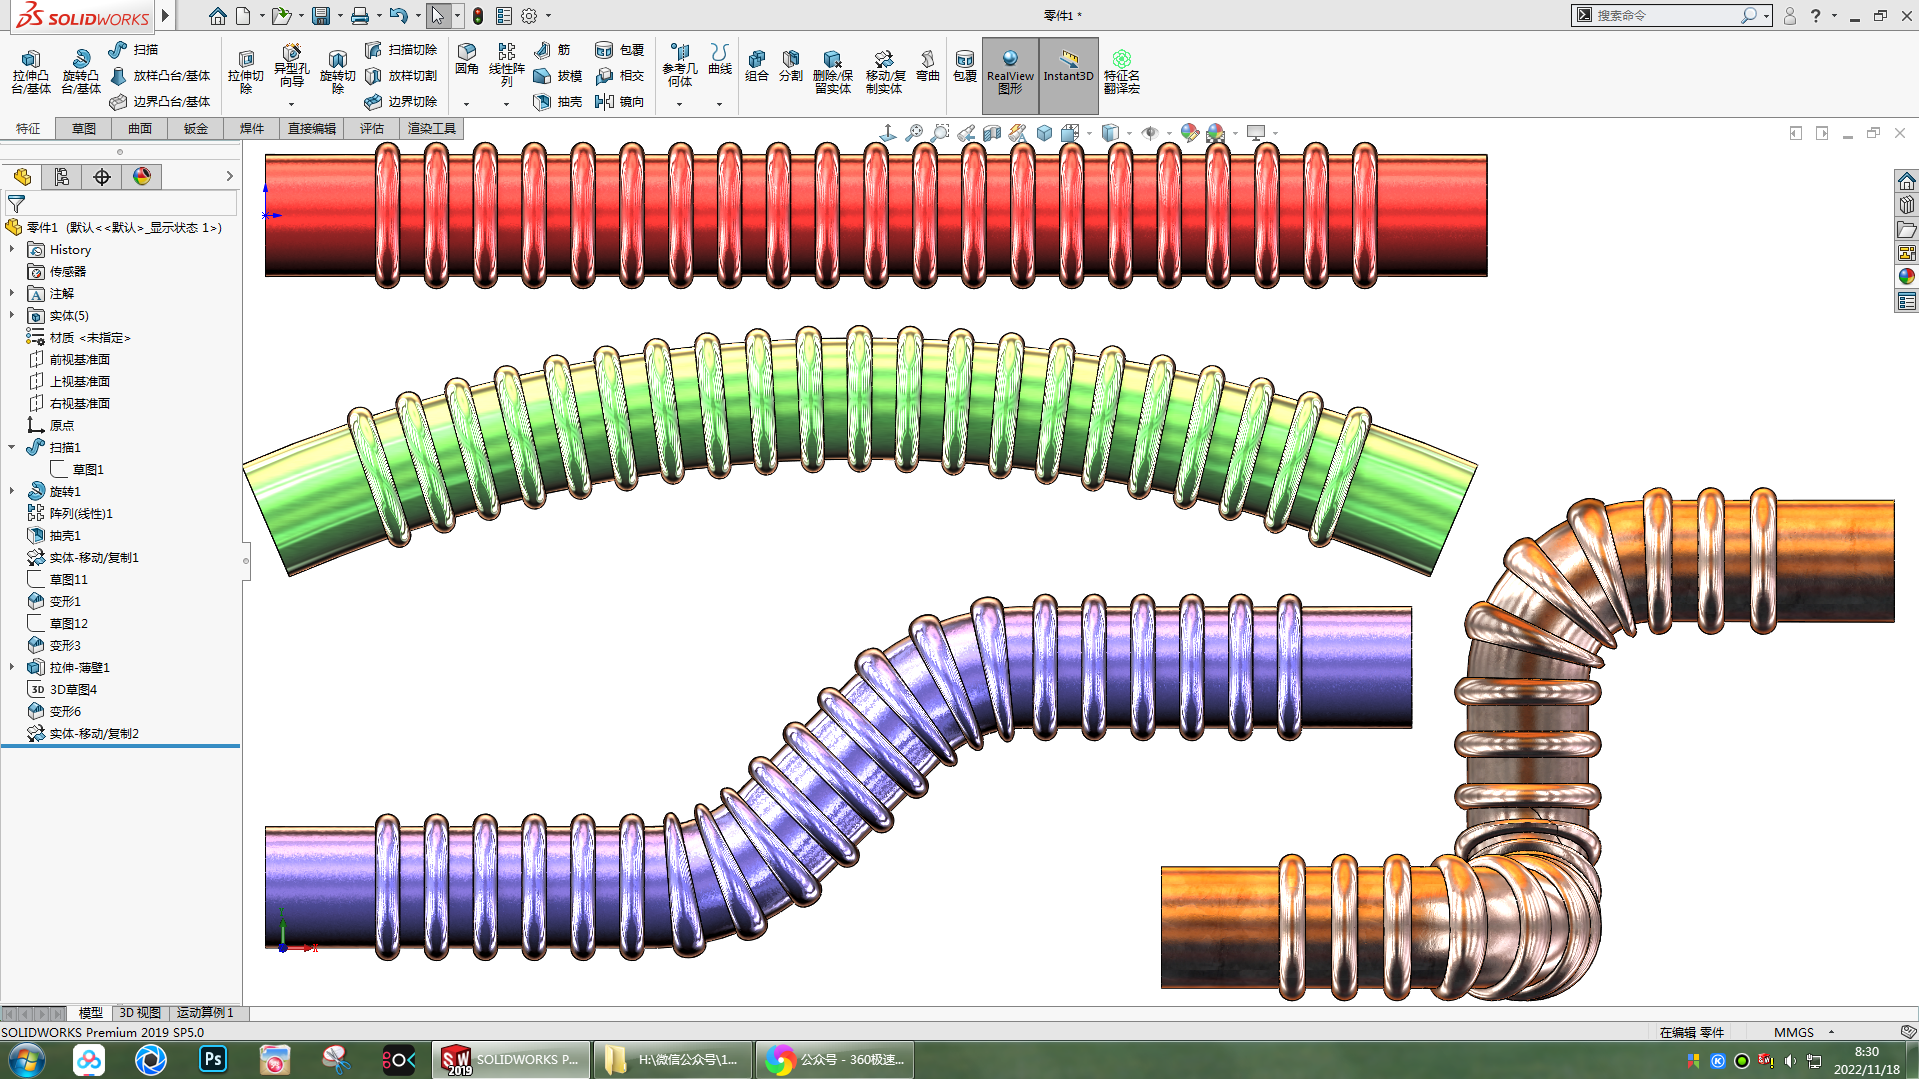Screen dimensions: 1919x1079
Task: Click the 分割 split tool
Action: click(791, 66)
